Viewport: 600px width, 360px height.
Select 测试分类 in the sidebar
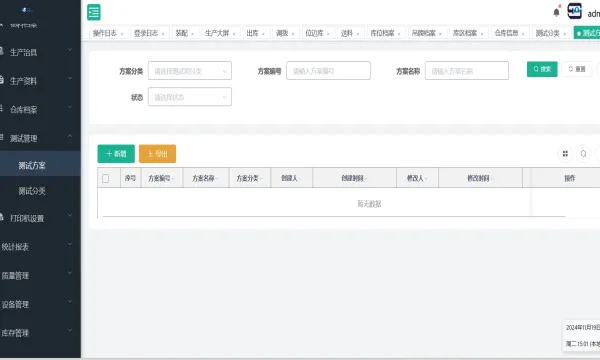40,191
